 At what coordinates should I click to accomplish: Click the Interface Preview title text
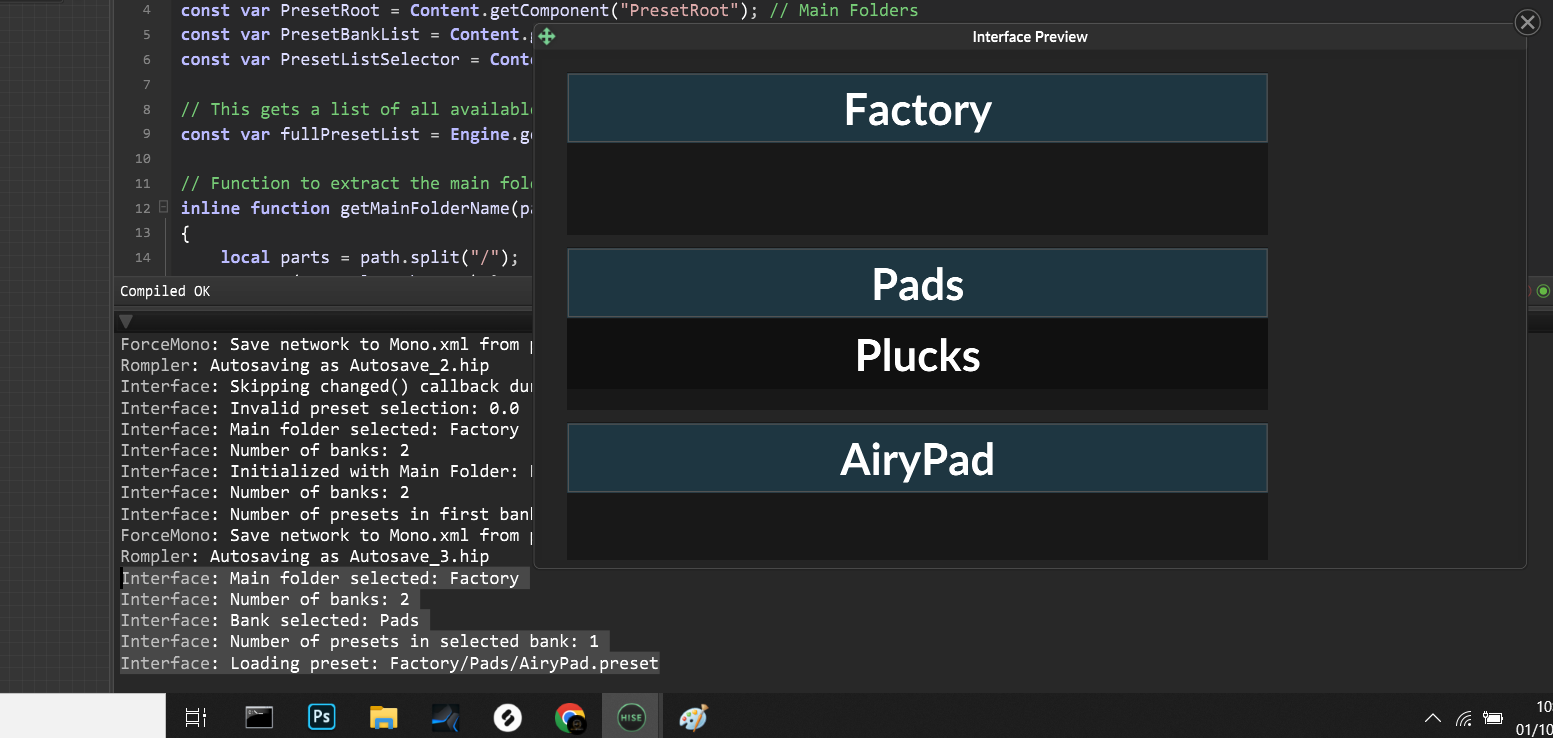pos(1030,37)
